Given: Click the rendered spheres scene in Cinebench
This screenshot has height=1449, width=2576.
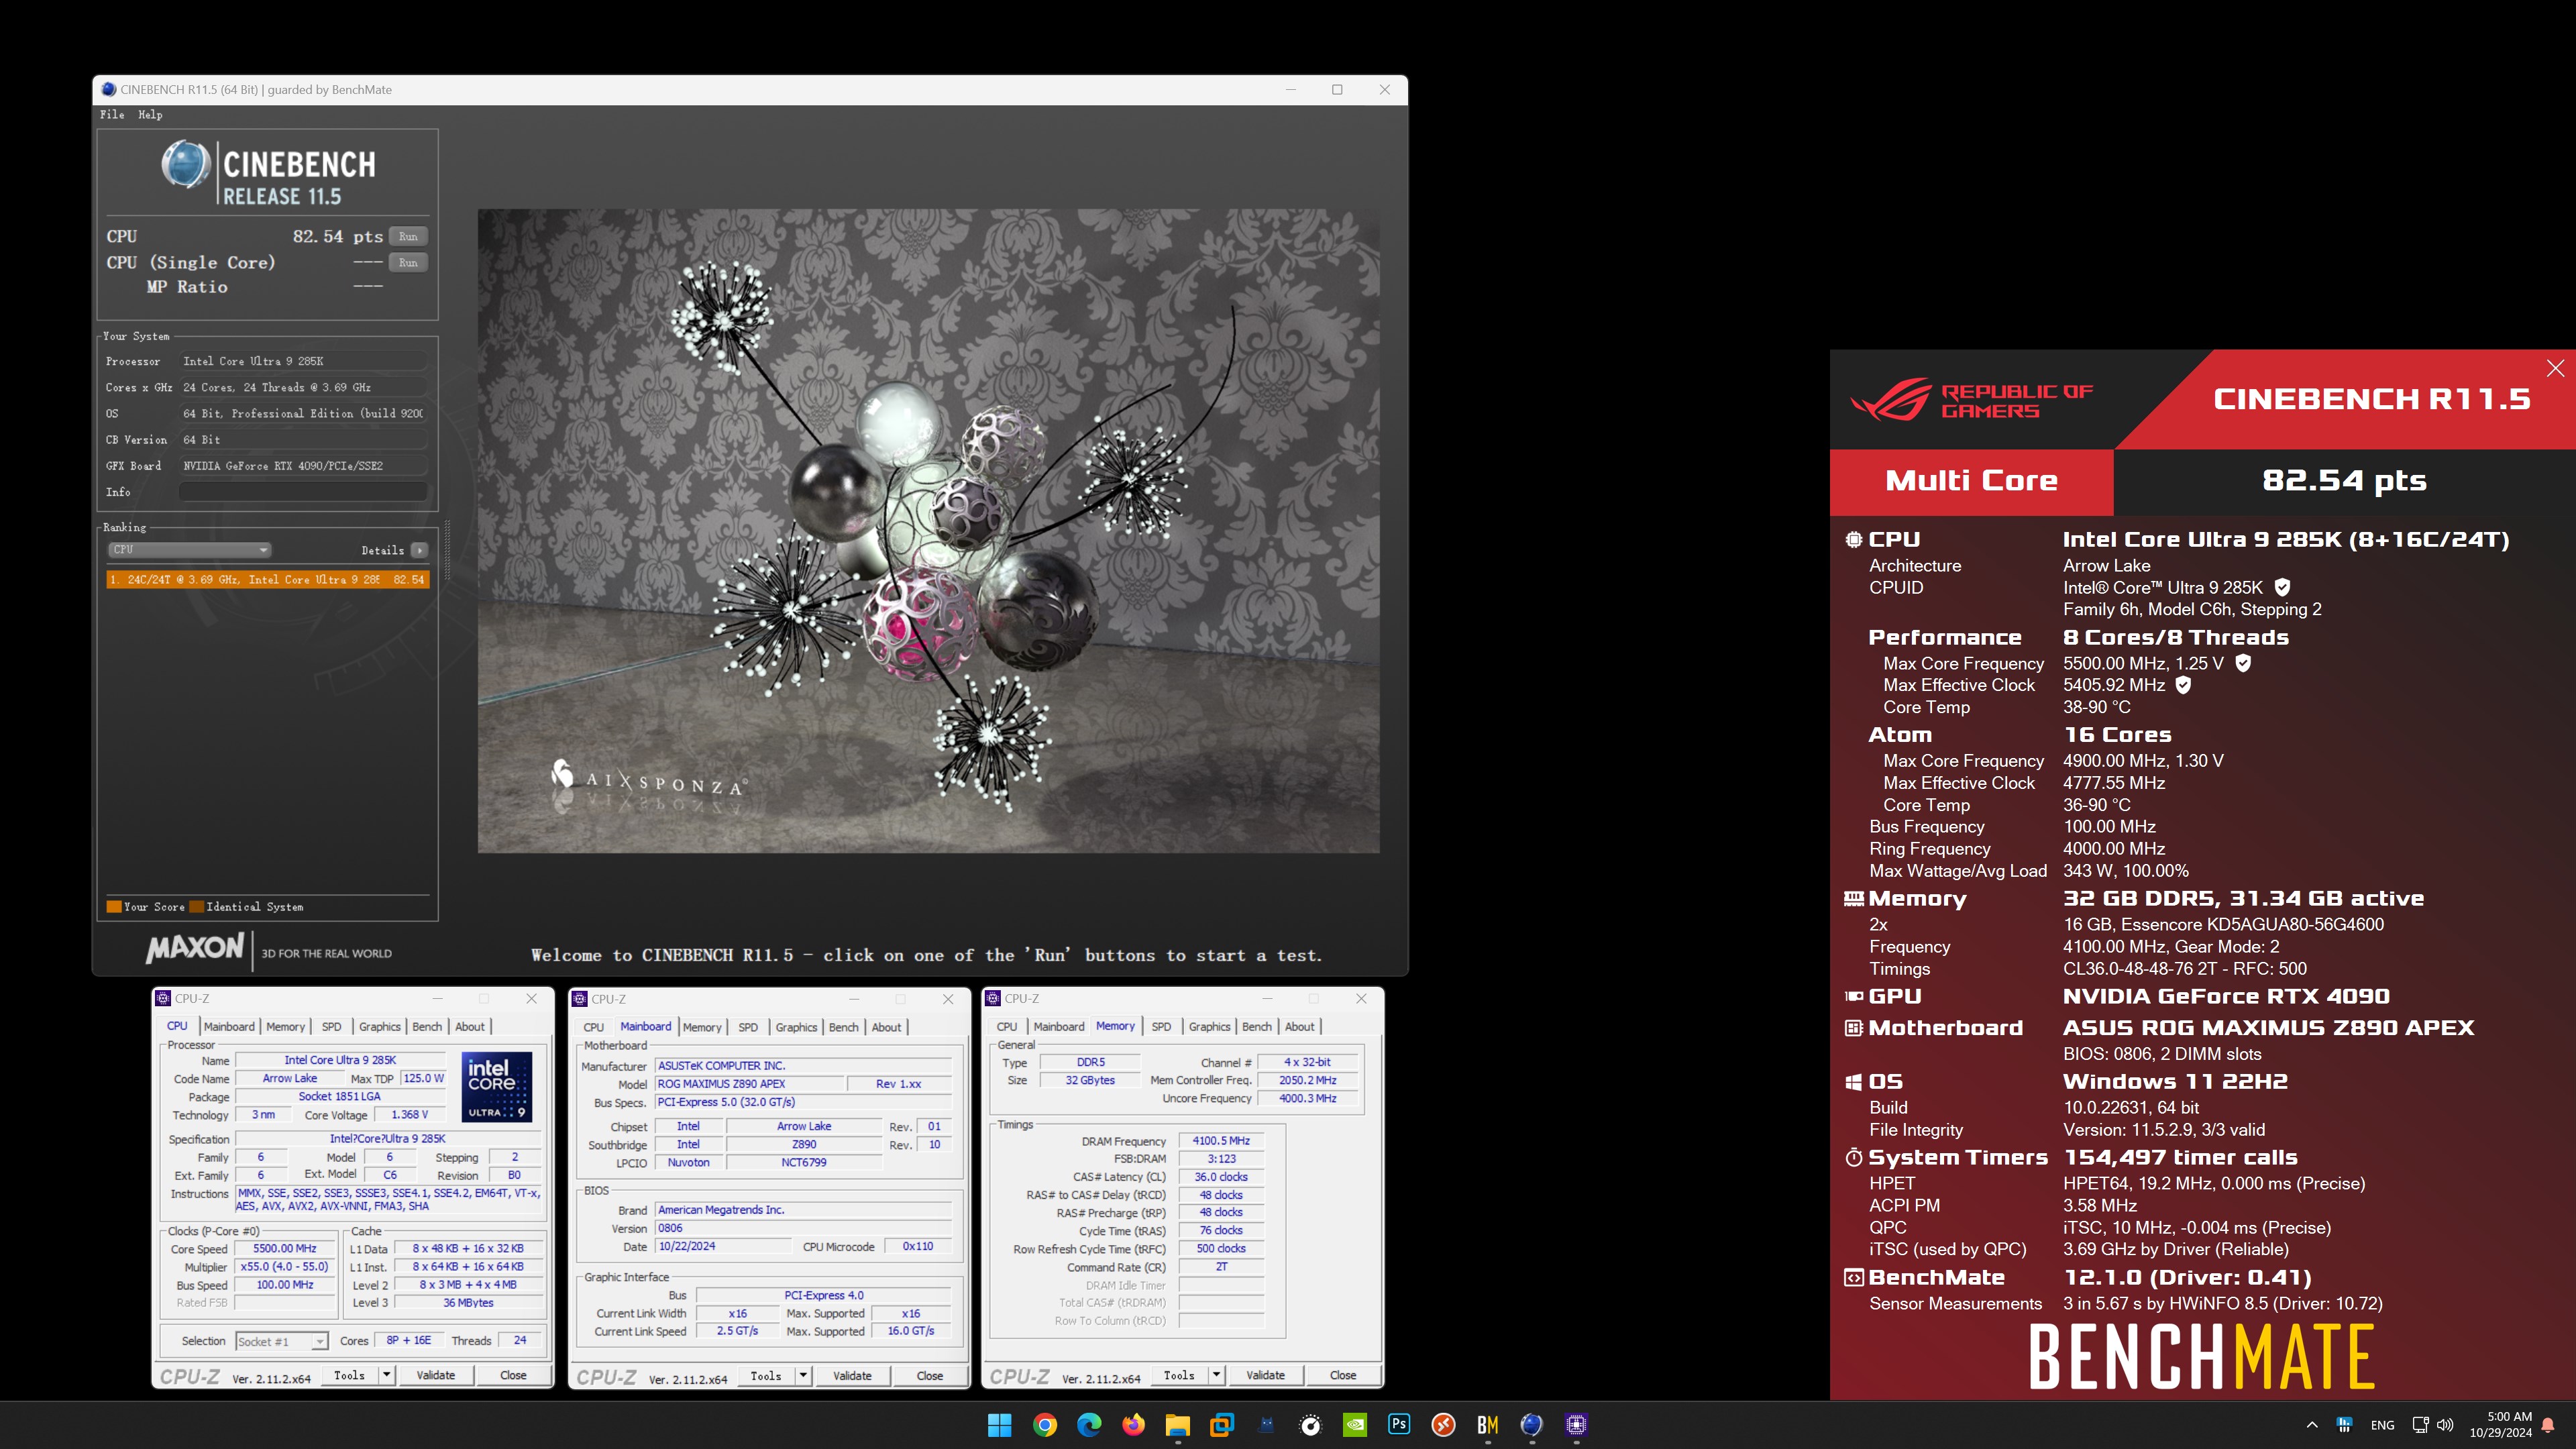Looking at the screenshot, I should click(928, 531).
